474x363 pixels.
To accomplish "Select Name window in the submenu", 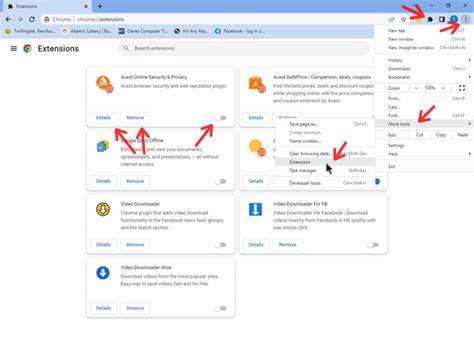I will (x=325, y=141).
